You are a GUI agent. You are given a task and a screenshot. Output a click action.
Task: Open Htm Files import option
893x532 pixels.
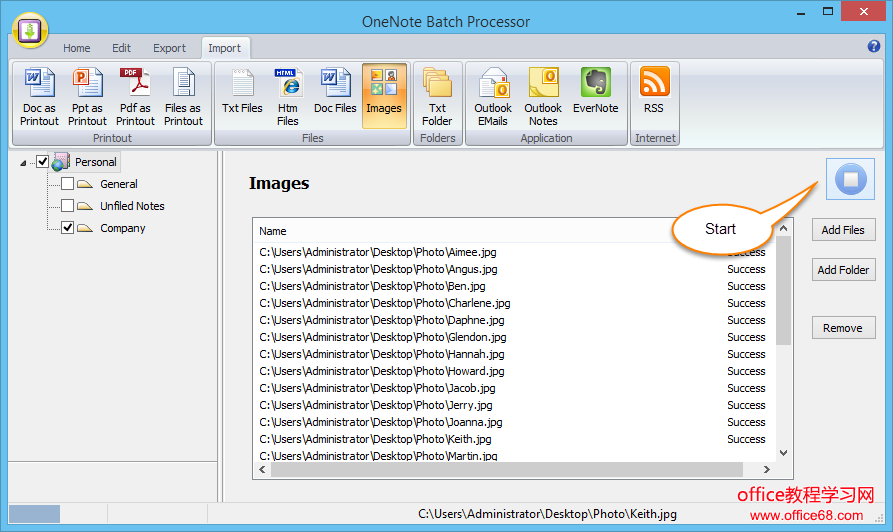(288, 97)
